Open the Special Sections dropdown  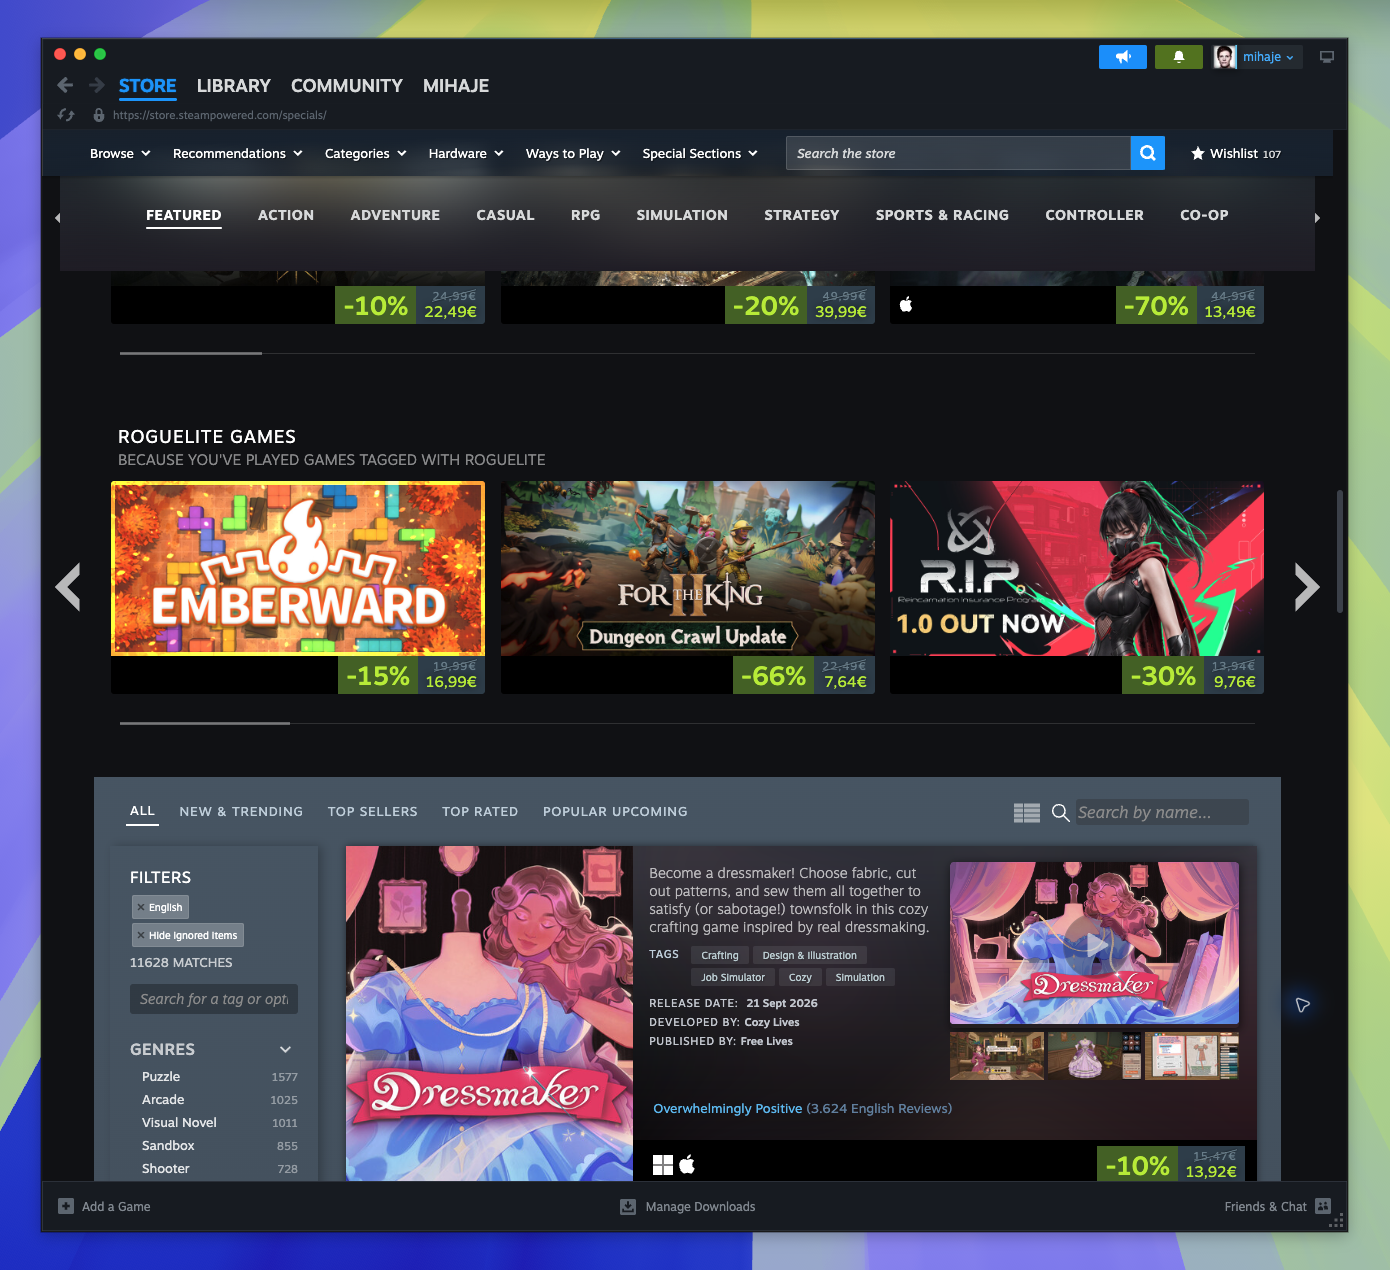click(700, 153)
